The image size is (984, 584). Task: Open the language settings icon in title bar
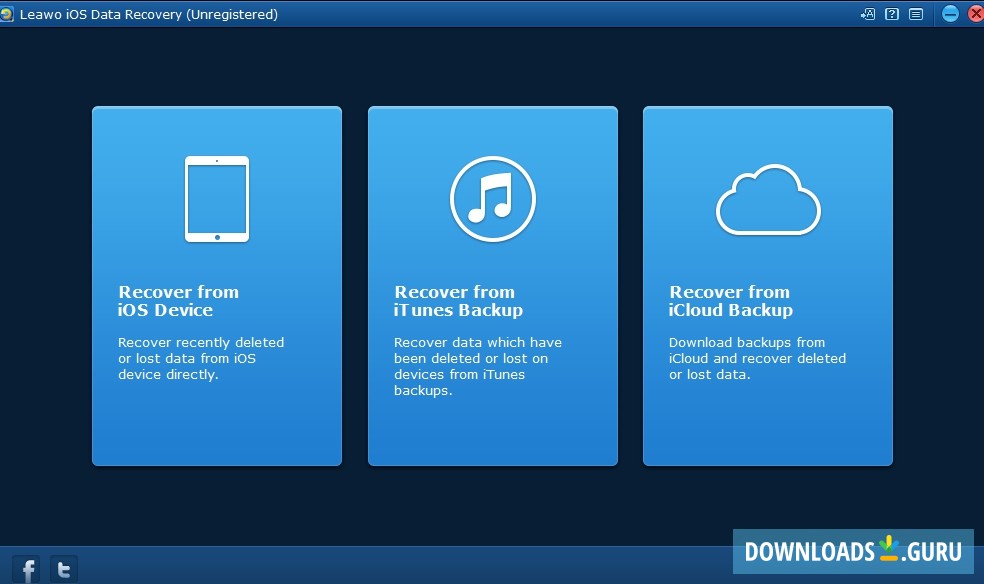point(868,14)
